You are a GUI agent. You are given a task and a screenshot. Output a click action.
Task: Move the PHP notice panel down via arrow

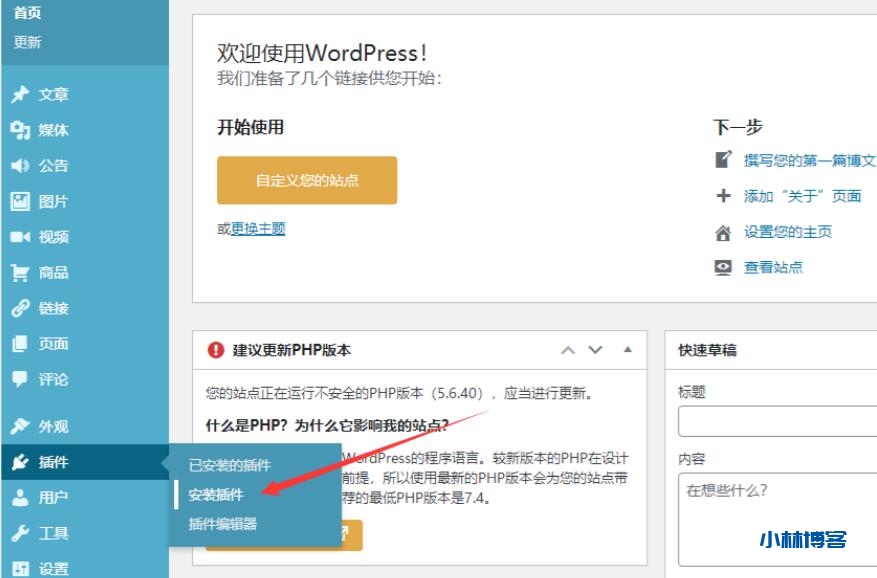click(x=595, y=350)
